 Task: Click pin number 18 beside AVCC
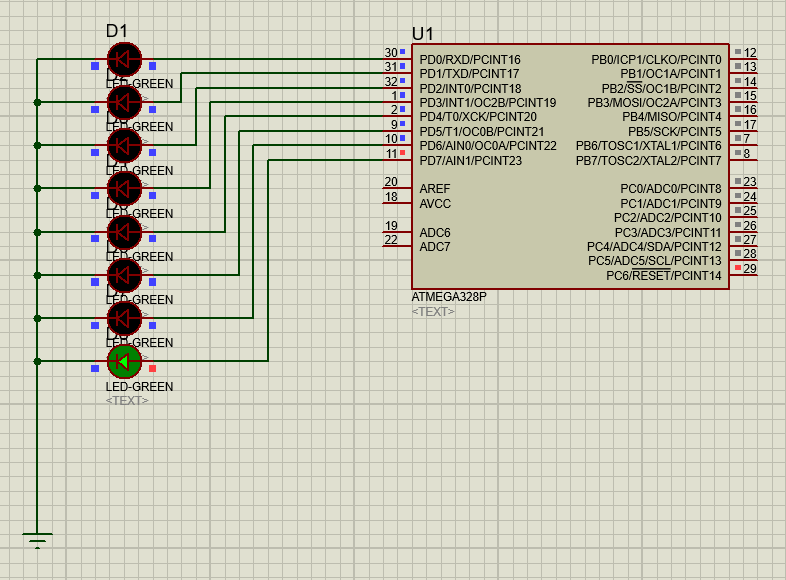(391, 197)
